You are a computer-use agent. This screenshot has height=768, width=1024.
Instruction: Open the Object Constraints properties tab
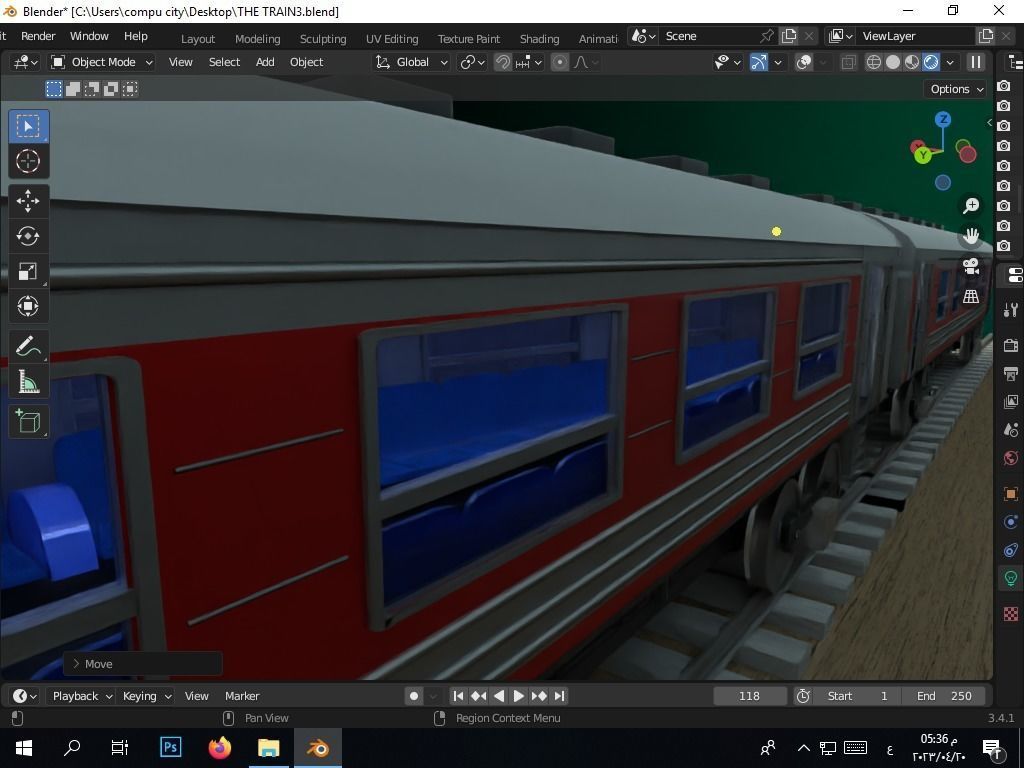pyautogui.click(x=1011, y=550)
